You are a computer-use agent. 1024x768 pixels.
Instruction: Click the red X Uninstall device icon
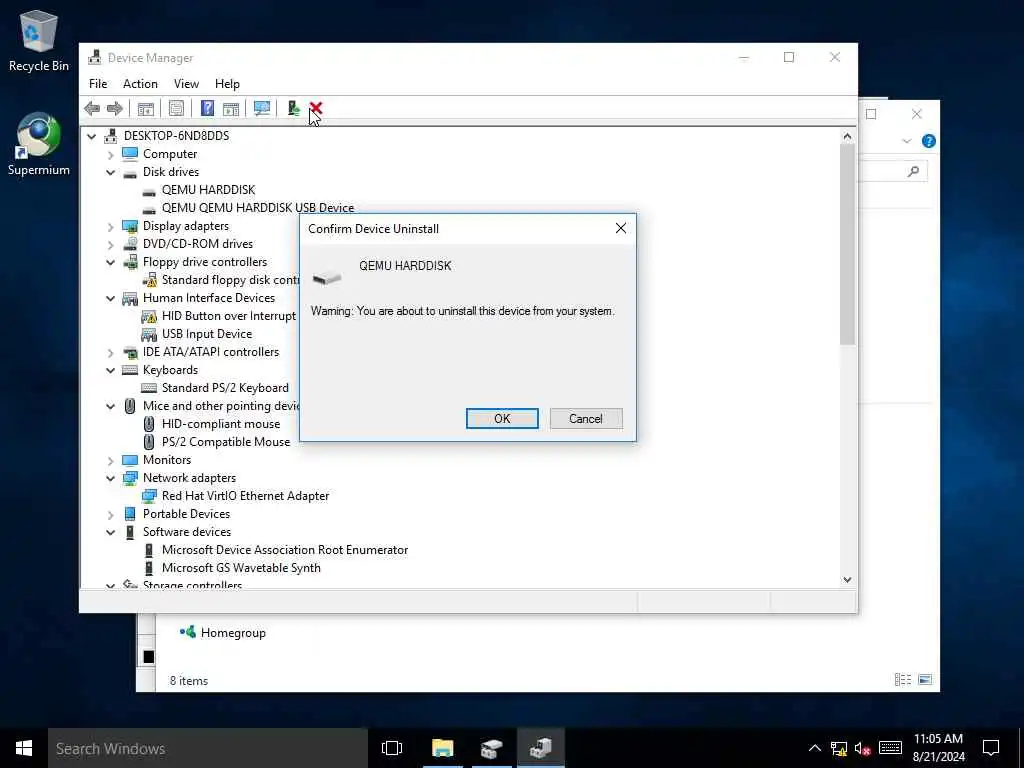point(316,108)
